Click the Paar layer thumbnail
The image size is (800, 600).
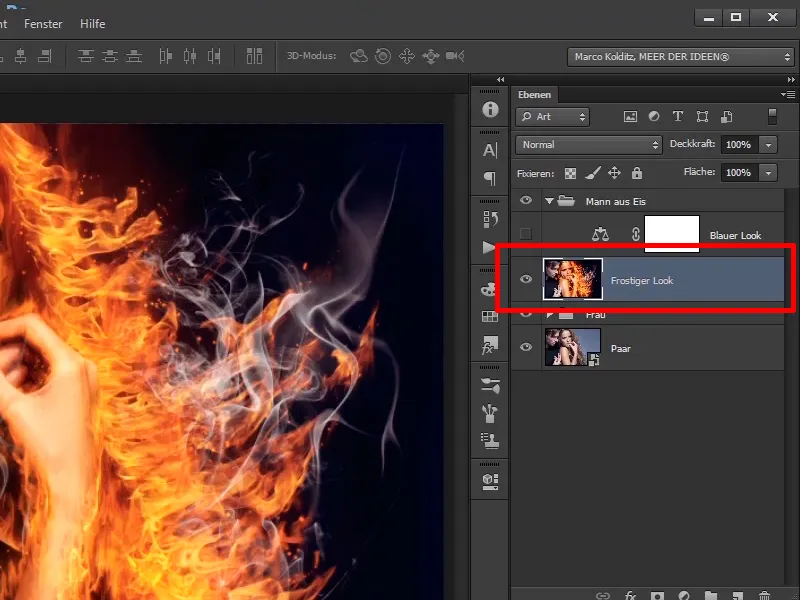tap(572, 347)
